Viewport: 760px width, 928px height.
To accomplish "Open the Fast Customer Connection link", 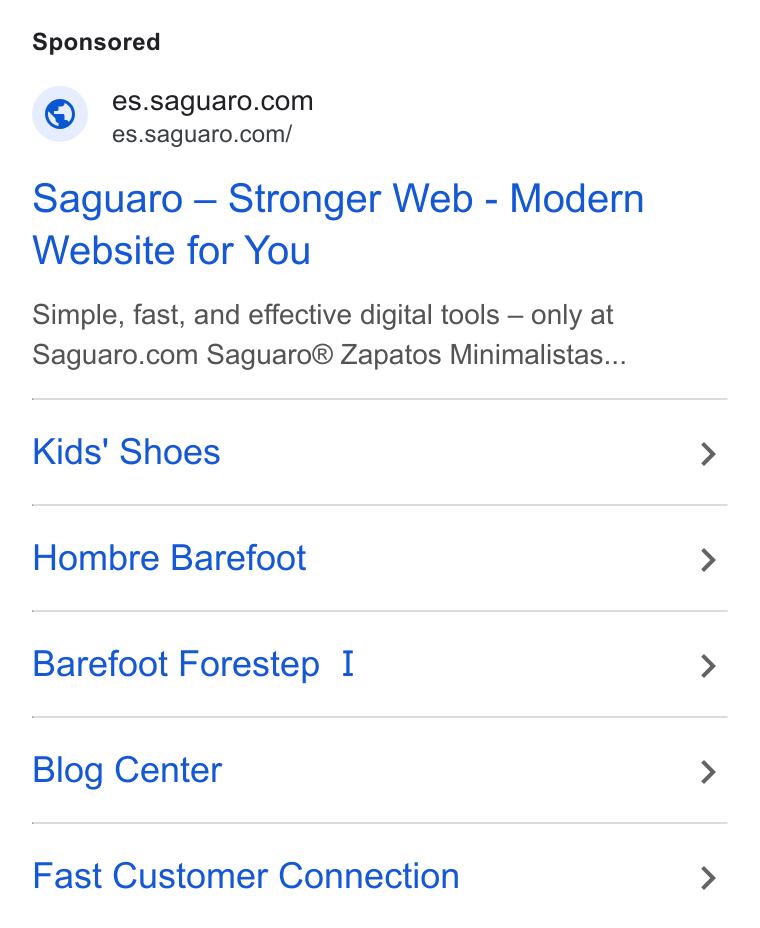I will click(x=246, y=876).
